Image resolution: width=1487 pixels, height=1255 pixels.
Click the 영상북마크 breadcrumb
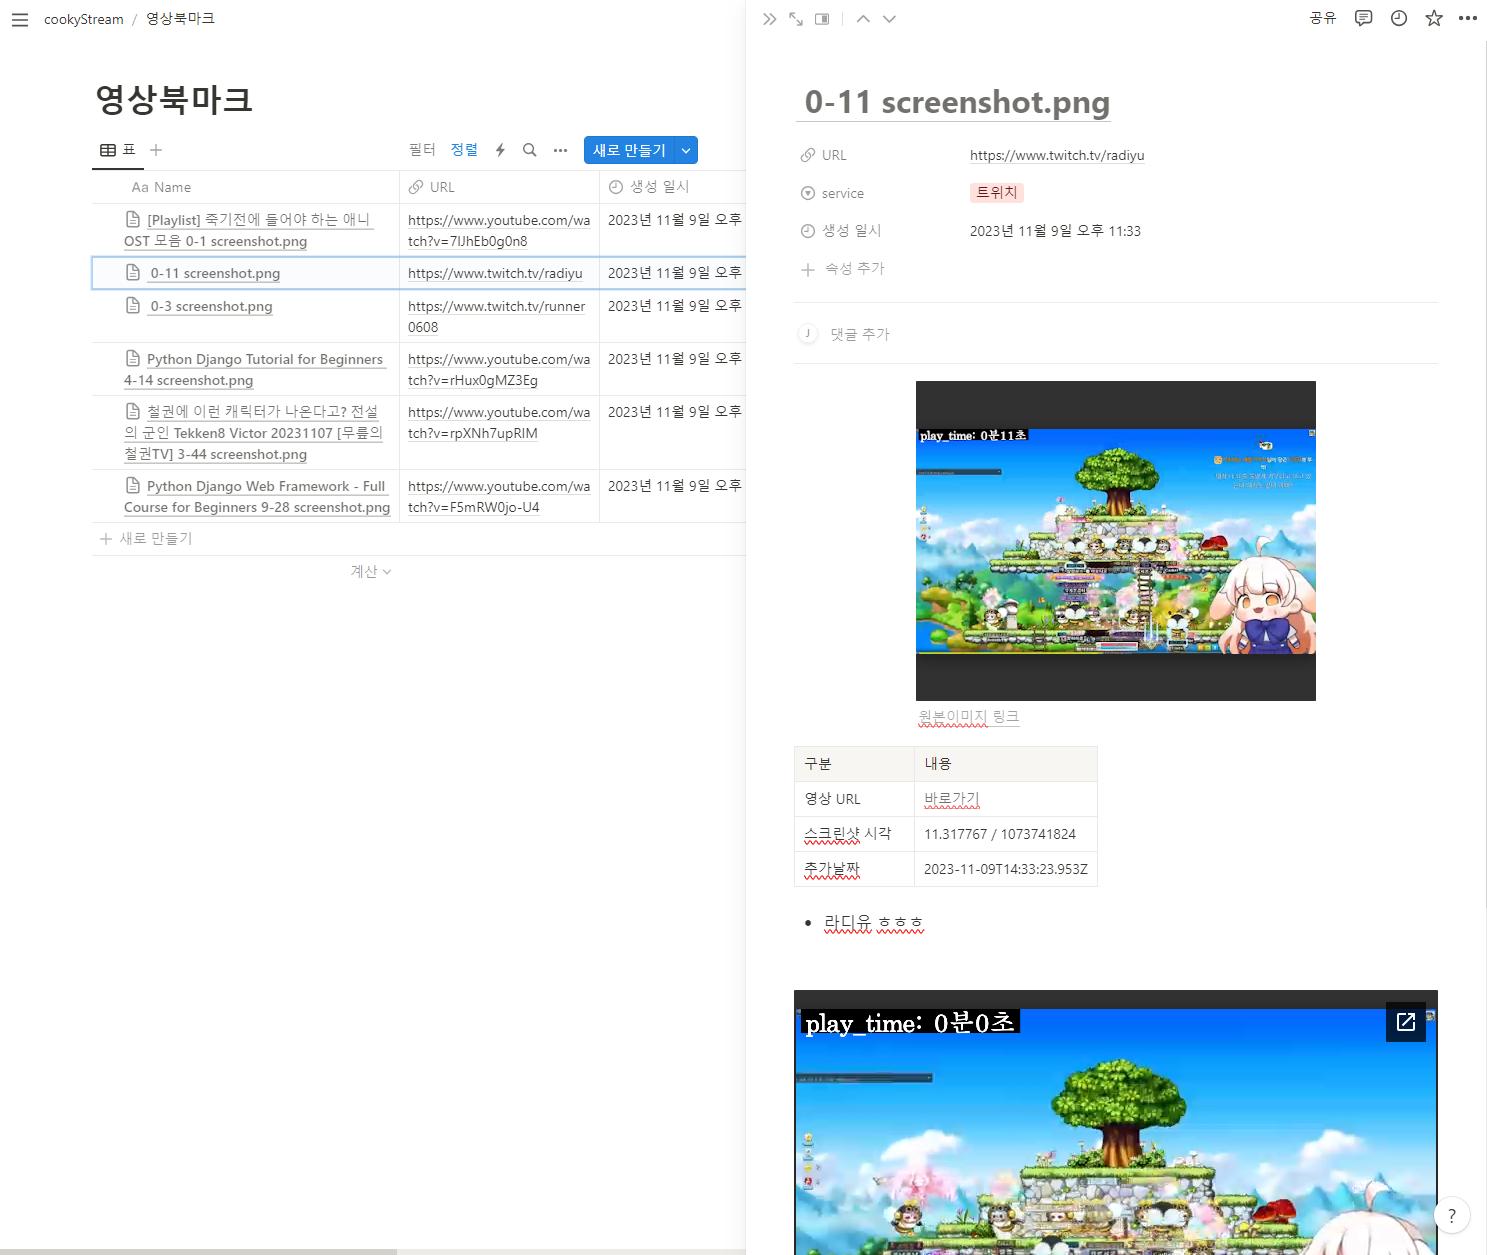180,19
